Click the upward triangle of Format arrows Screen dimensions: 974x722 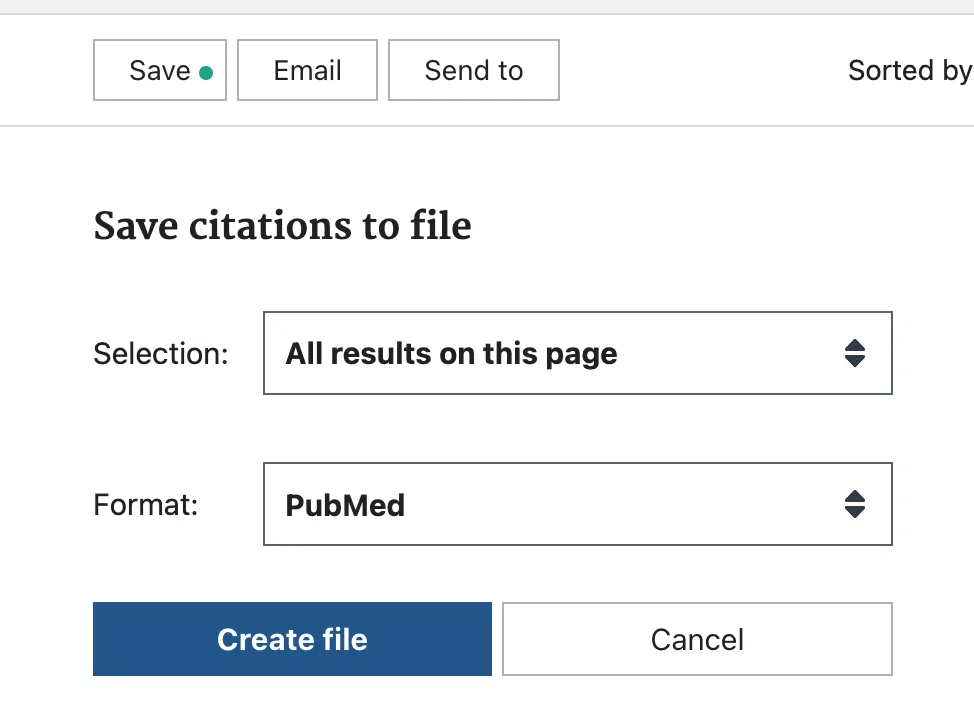tap(855, 496)
